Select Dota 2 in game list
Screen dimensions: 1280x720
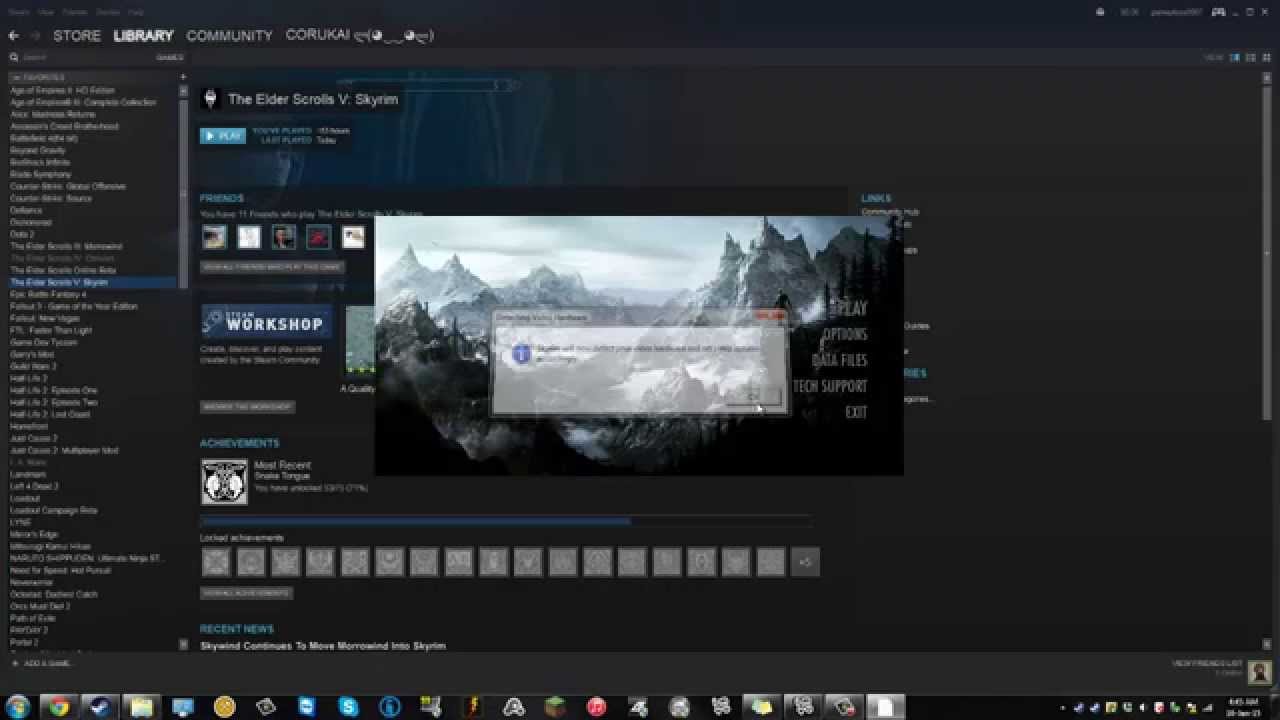(x=22, y=234)
